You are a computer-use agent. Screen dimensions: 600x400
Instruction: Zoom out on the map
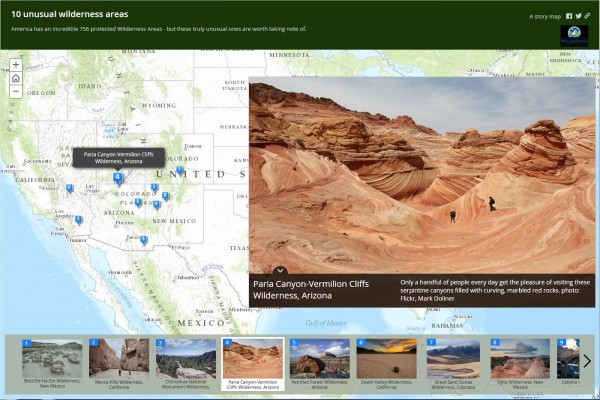[16, 91]
